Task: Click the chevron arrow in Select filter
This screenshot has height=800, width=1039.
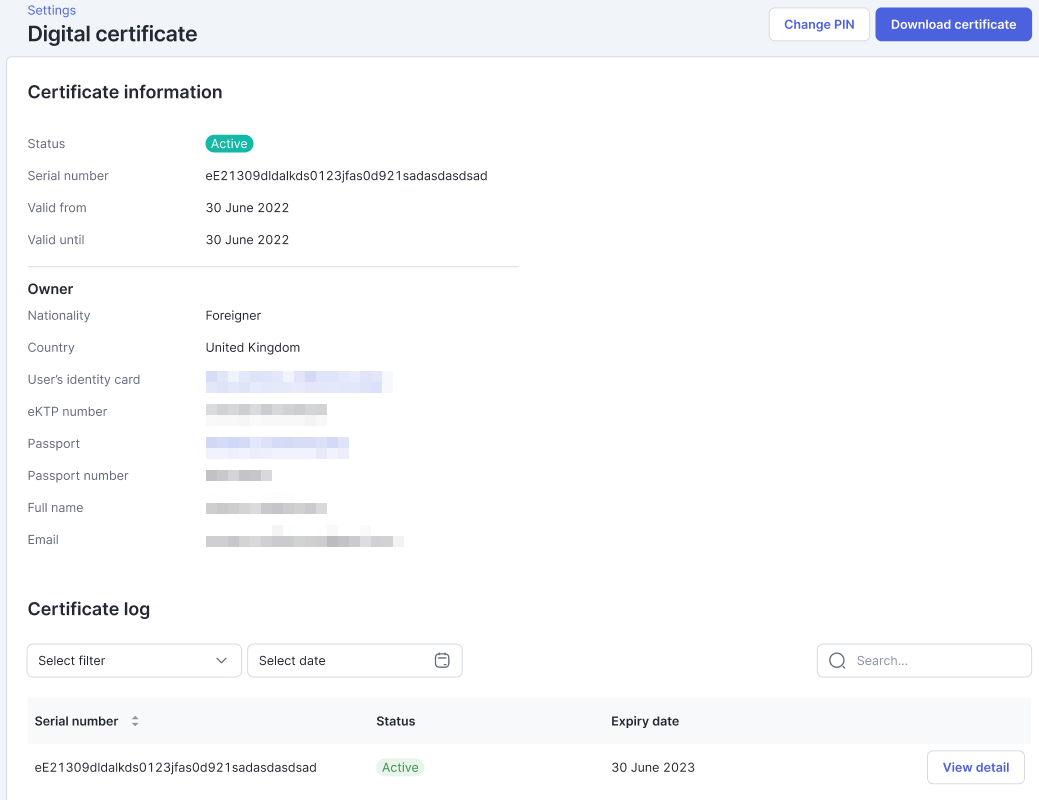Action: coord(222,660)
